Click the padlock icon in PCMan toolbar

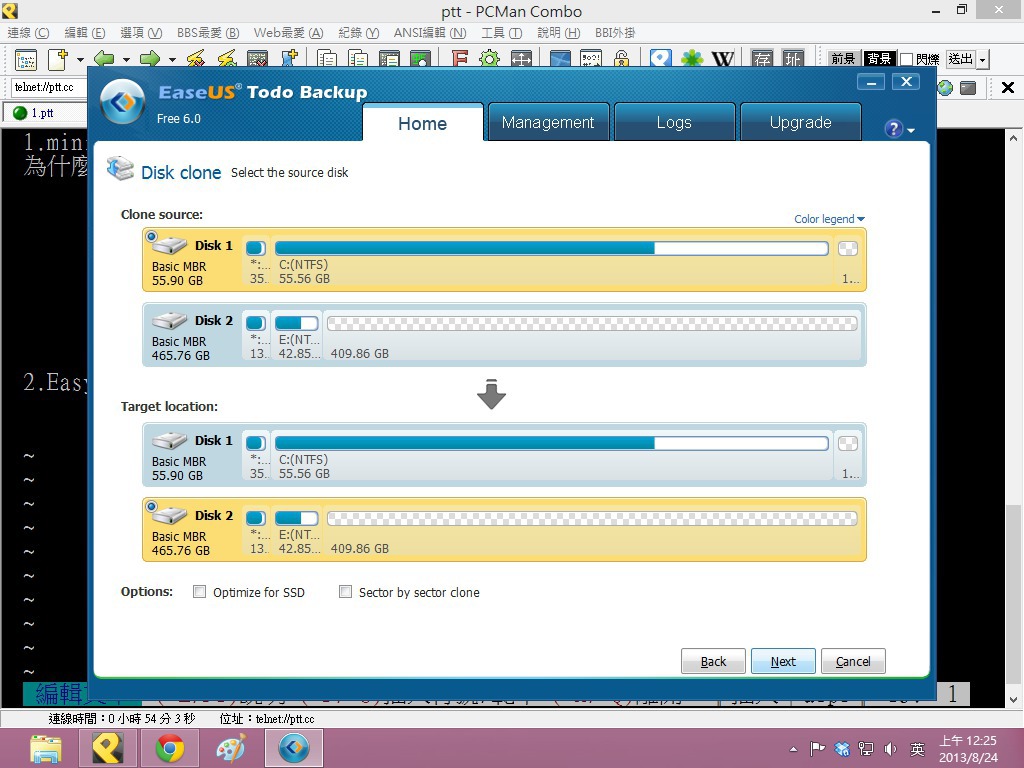[x=621, y=59]
